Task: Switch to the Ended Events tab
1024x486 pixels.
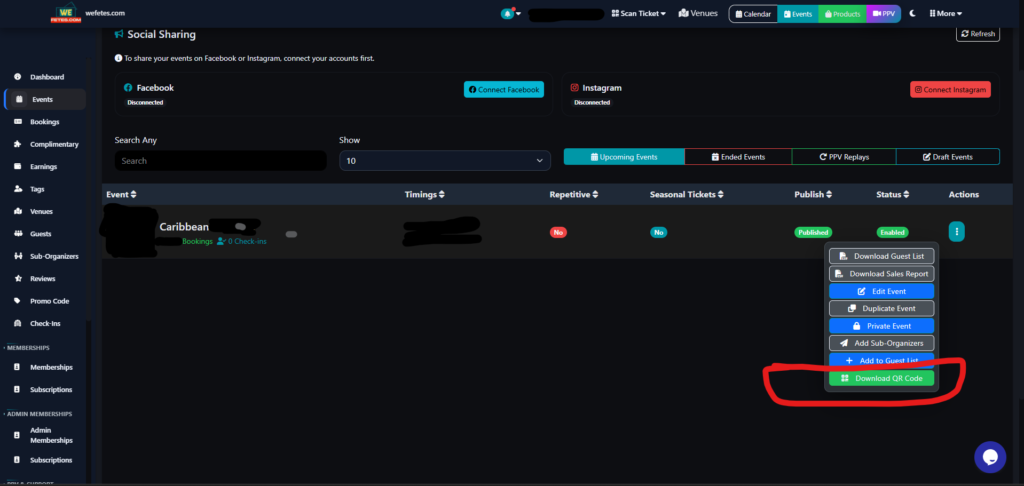Action: click(x=737, y=157)
